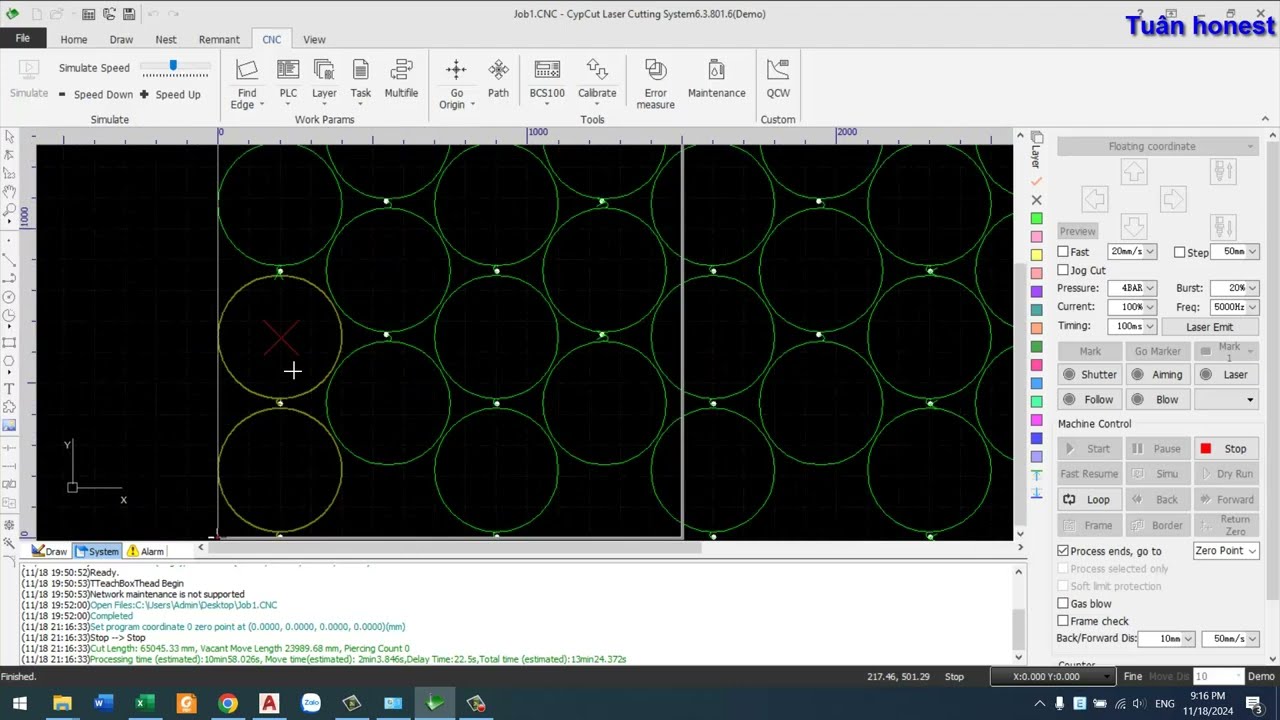Adjust the Simulate Speed slider
This screenshot has height=720, width=1280.
[x=173, y=66]
